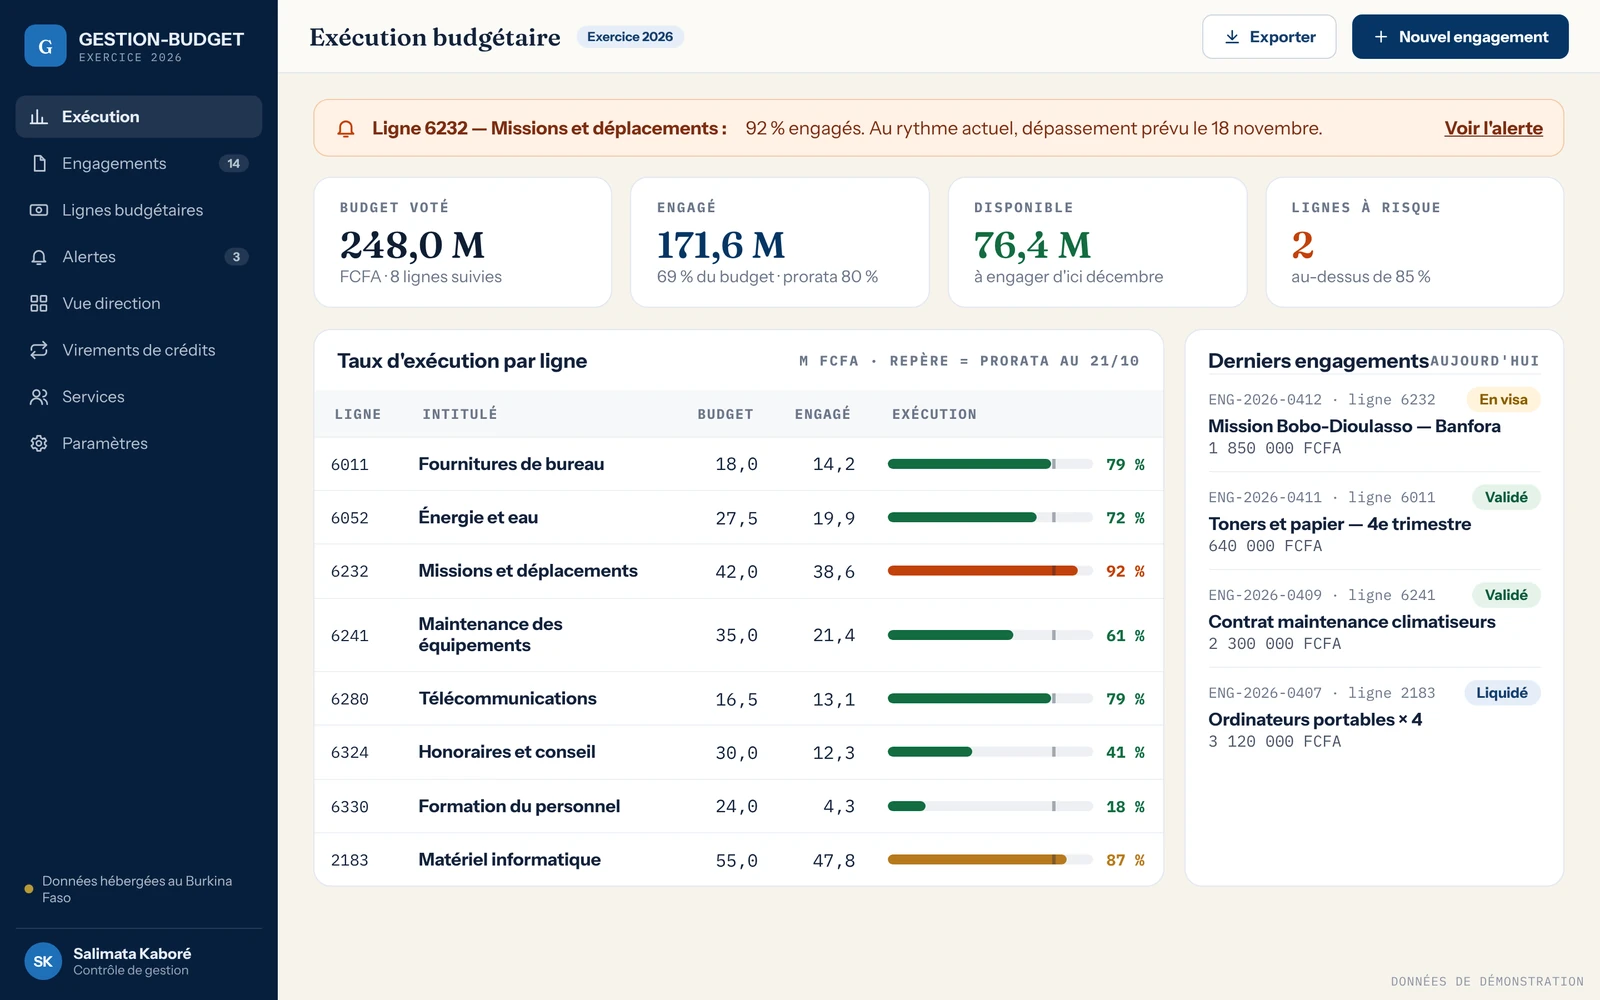Click the 171,6 M engagé value

click(720, 245)
